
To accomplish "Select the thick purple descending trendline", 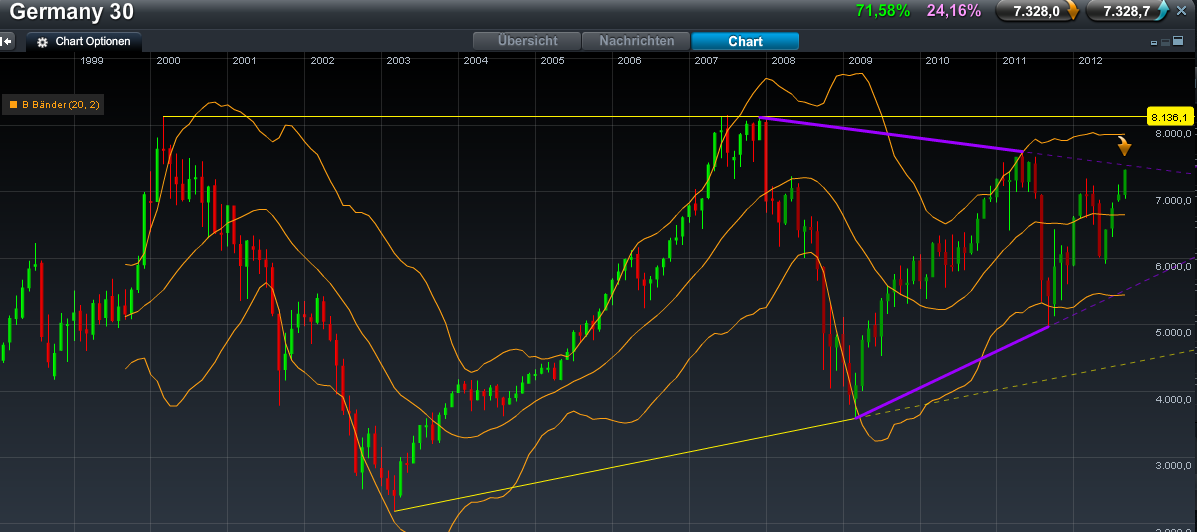I will point(890,134).
